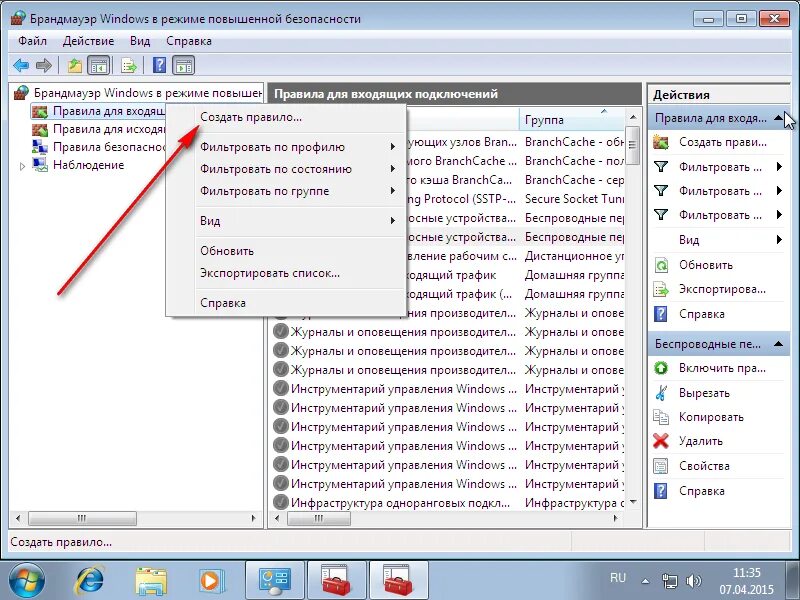Click the Обновить icon in the Actions pane
Image resolution: width=800 pixels, height=600 pixels.
661,265
